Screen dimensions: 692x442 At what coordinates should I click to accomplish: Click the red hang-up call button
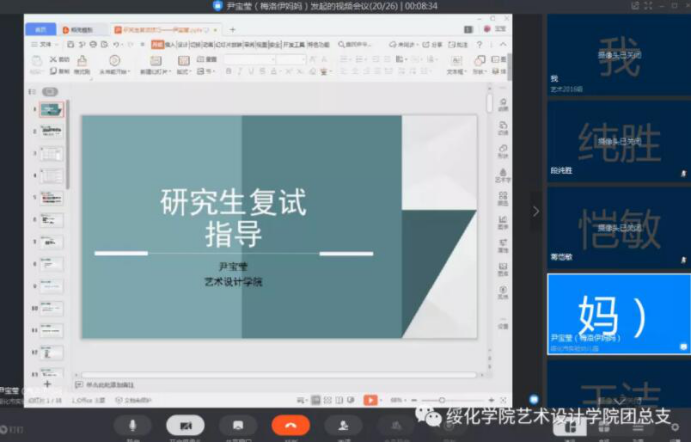click(290, 425)
